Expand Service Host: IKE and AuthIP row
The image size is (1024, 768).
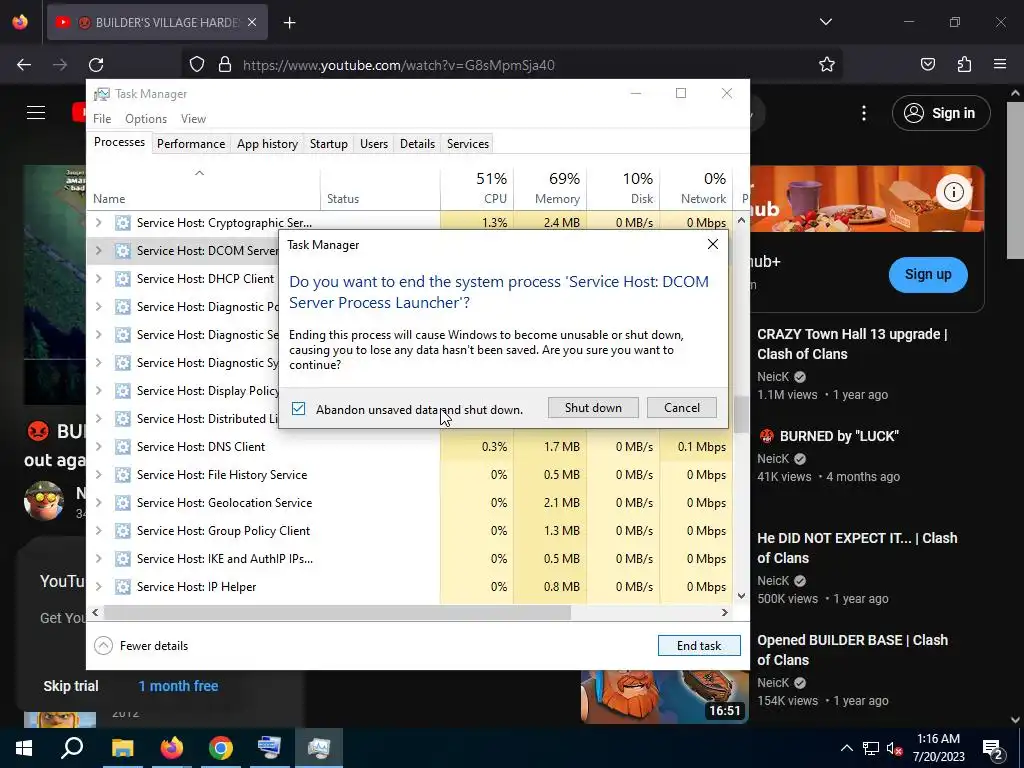click(x=99, y=559)
